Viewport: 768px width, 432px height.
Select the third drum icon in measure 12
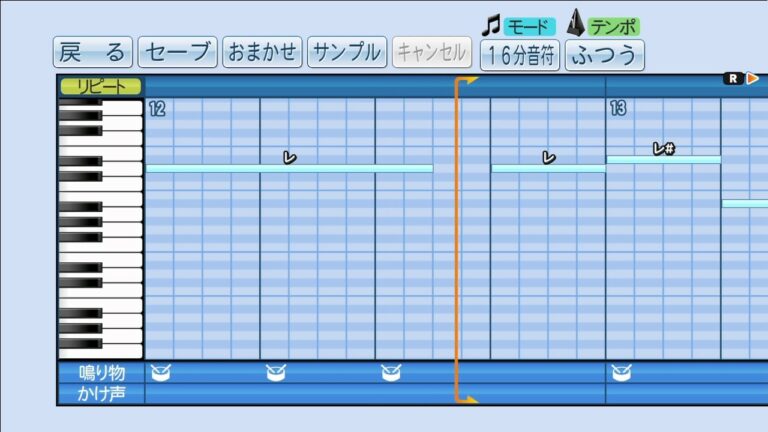[391, 373]
